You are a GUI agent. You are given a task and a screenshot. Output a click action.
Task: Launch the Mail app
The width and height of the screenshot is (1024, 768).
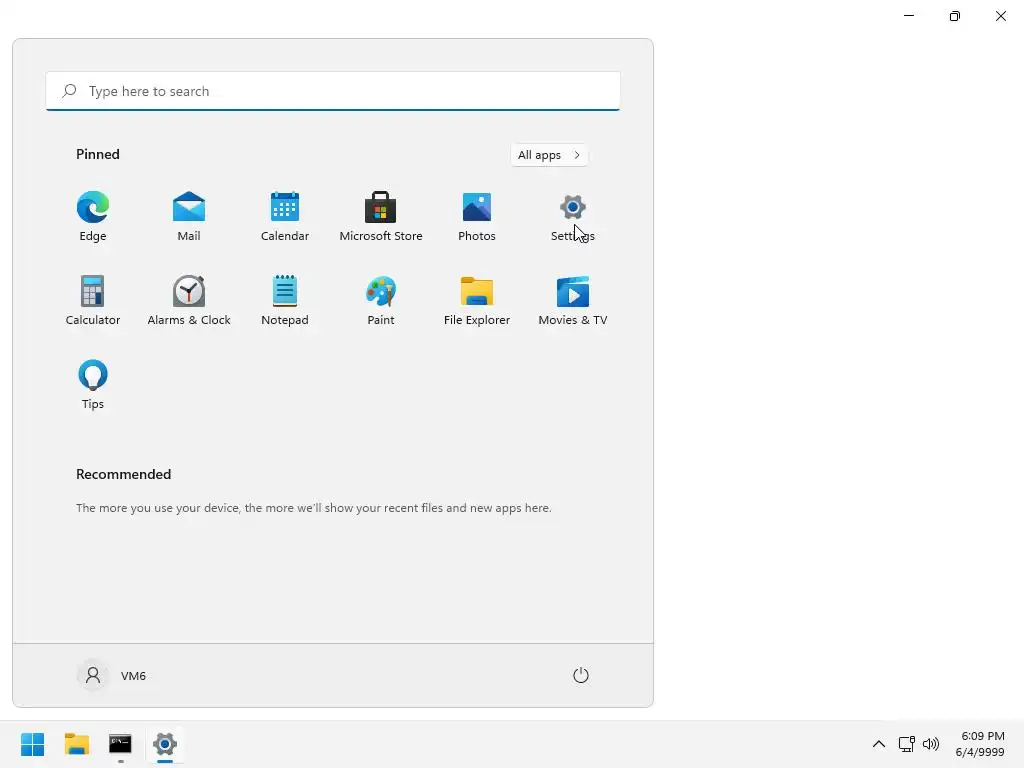coord(189,217)
